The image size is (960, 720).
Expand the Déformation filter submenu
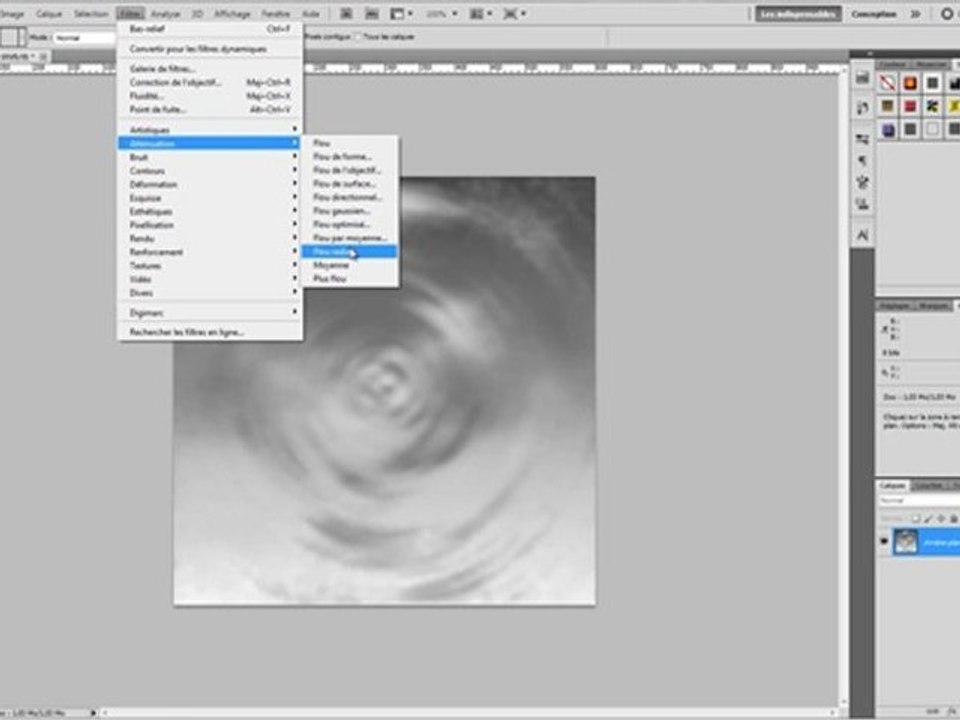(x=209, y=184)
